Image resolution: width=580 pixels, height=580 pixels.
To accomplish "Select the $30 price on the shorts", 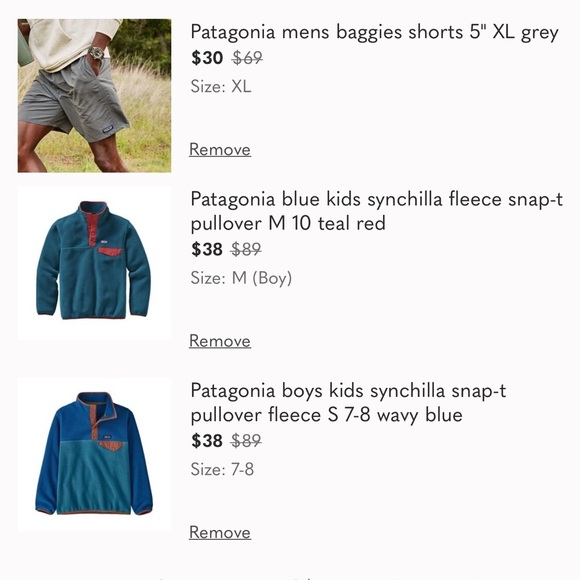I will [x=207, y=58].
